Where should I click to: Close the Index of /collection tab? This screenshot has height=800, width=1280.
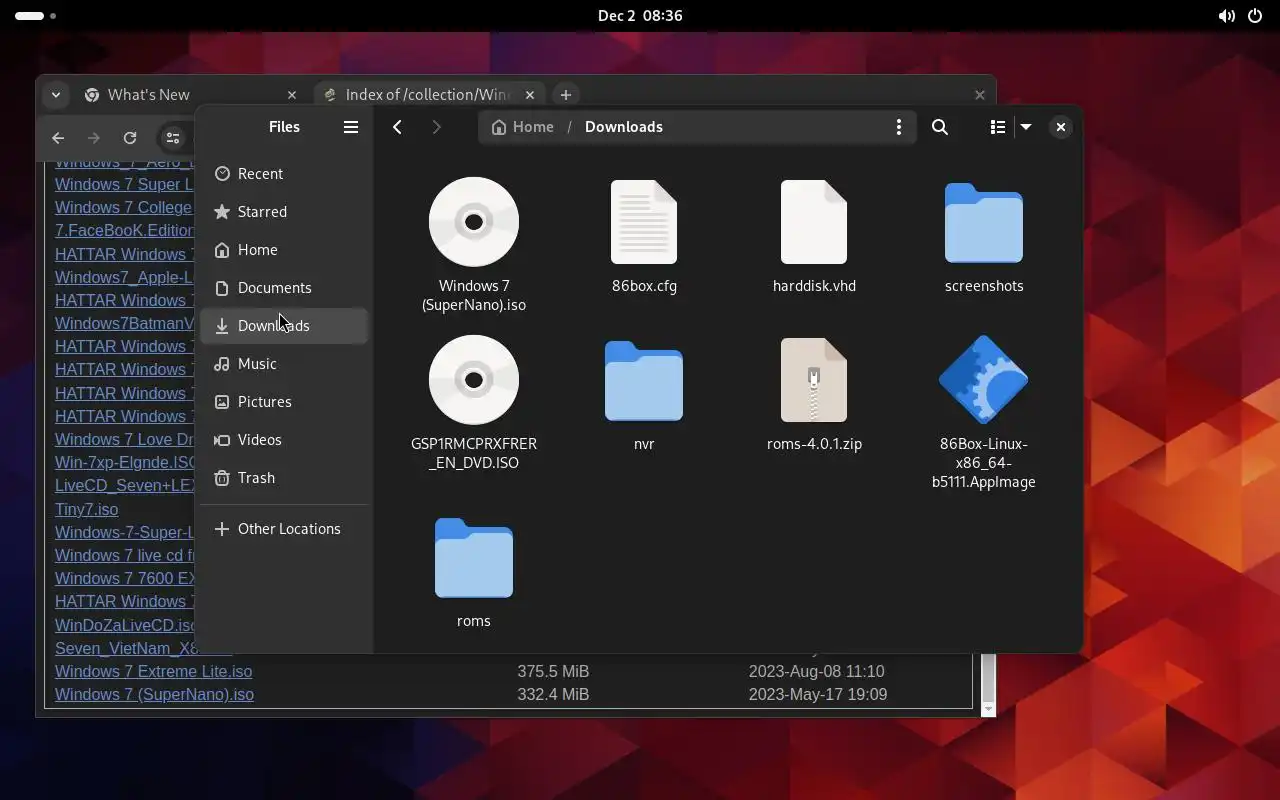tap(530, 95)
